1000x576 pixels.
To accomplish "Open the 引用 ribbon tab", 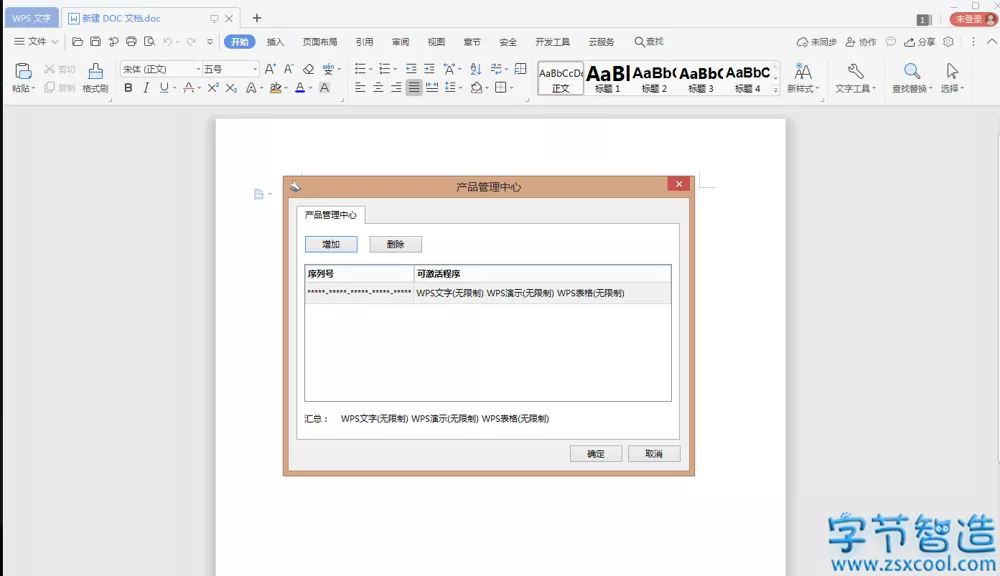I will click(x=364, y=42).
